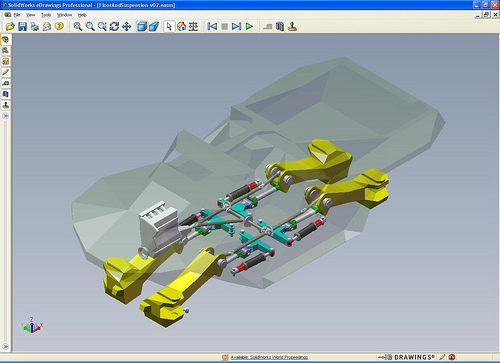Toggle Perspective view icon in toolbar
Viewport: 500px width, 363px height.
[x=154, y=26]
